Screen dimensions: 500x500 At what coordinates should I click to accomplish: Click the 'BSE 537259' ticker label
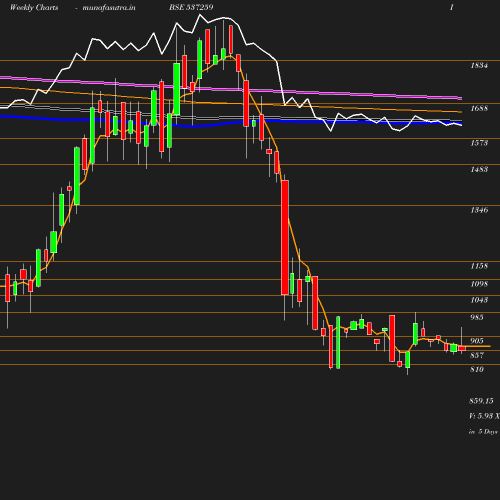(x=191, y=7)
